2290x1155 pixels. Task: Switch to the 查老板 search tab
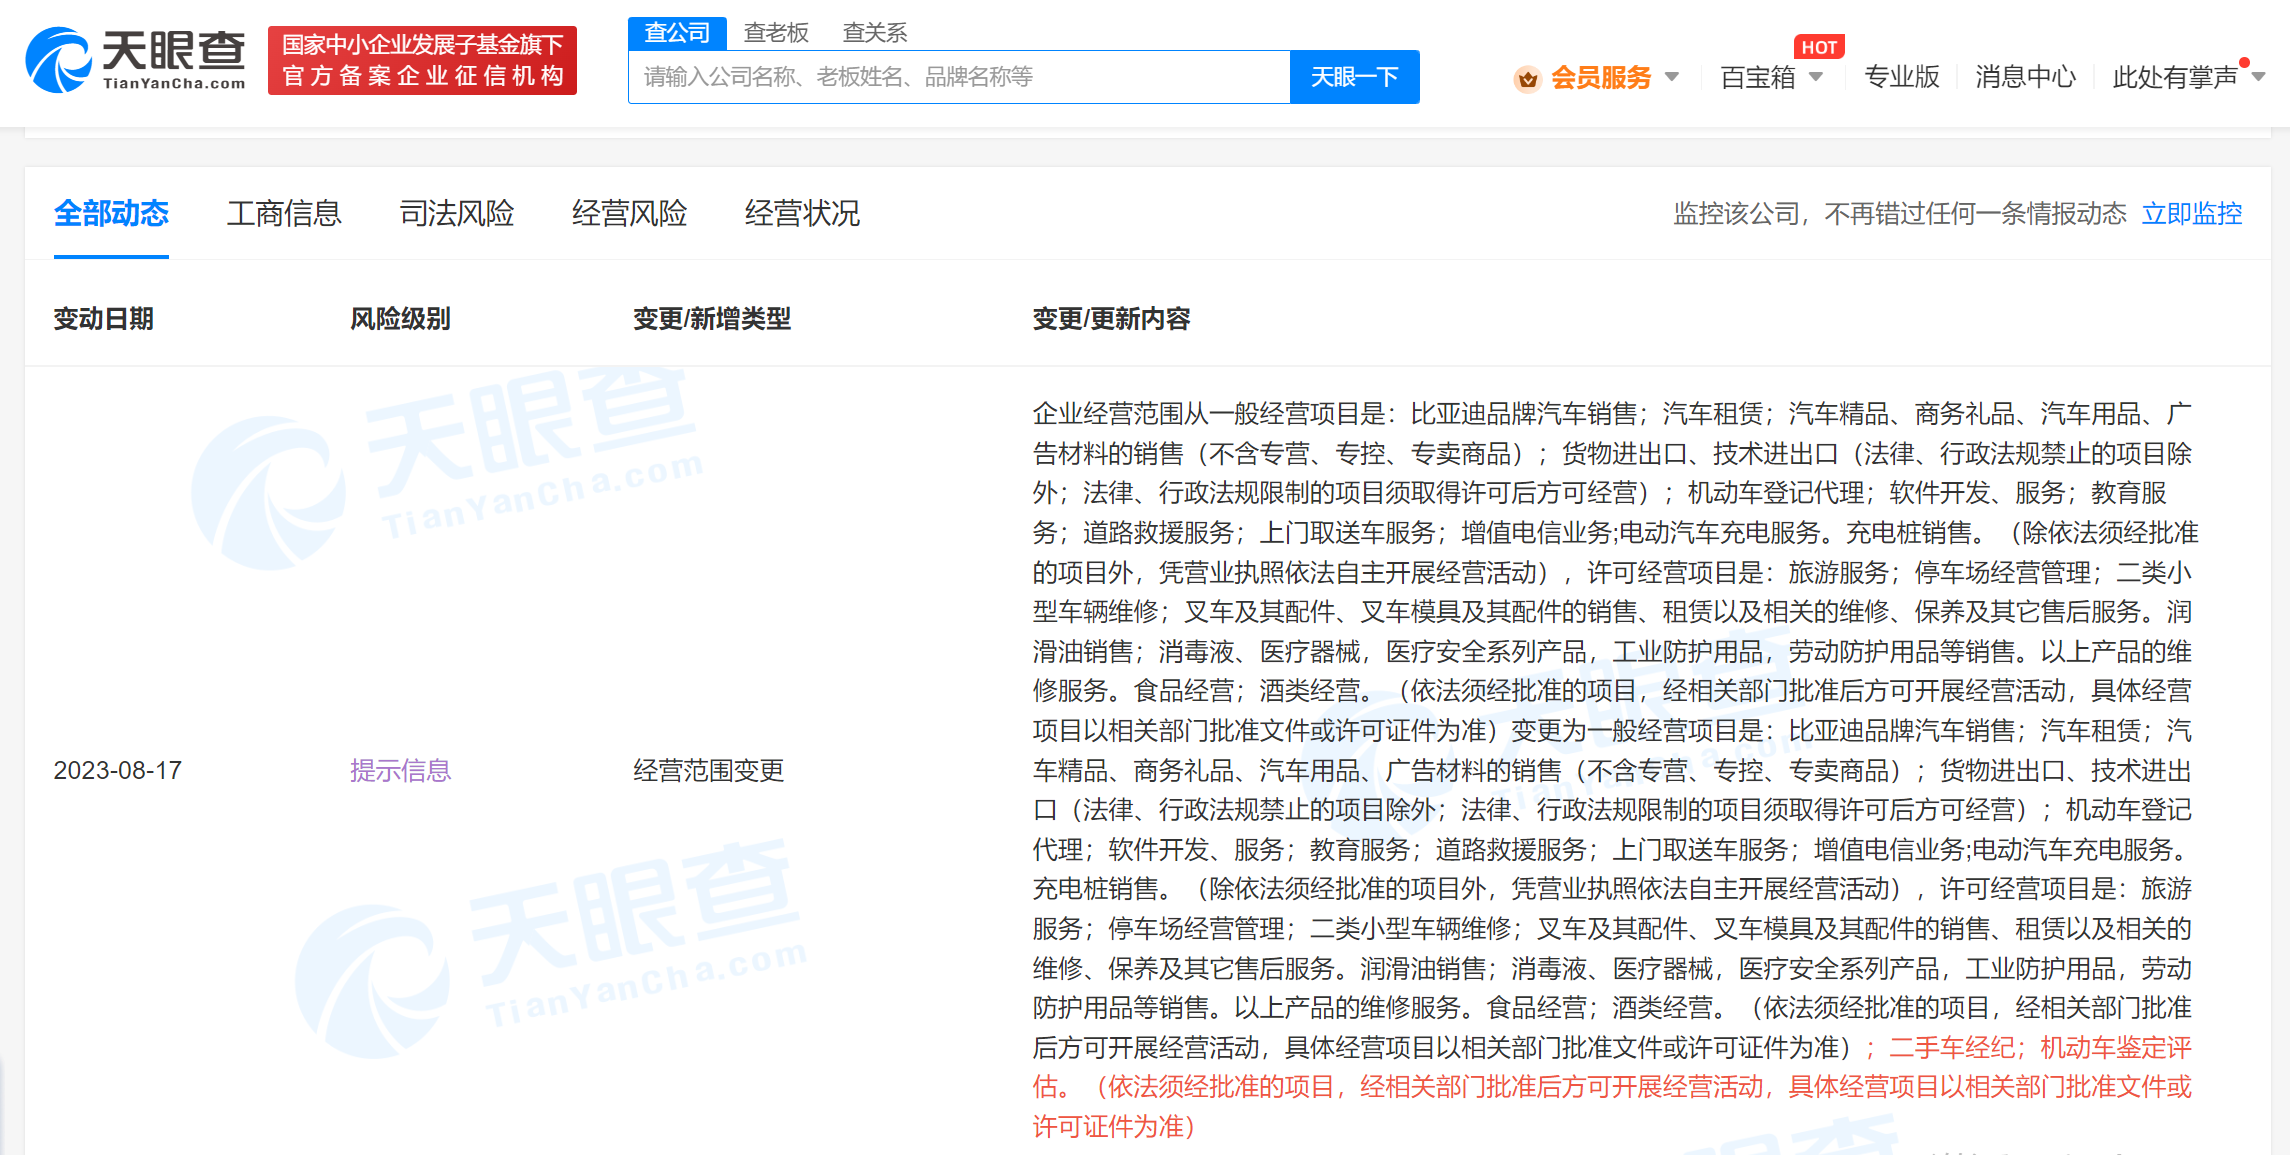click(x=776, y=33)
